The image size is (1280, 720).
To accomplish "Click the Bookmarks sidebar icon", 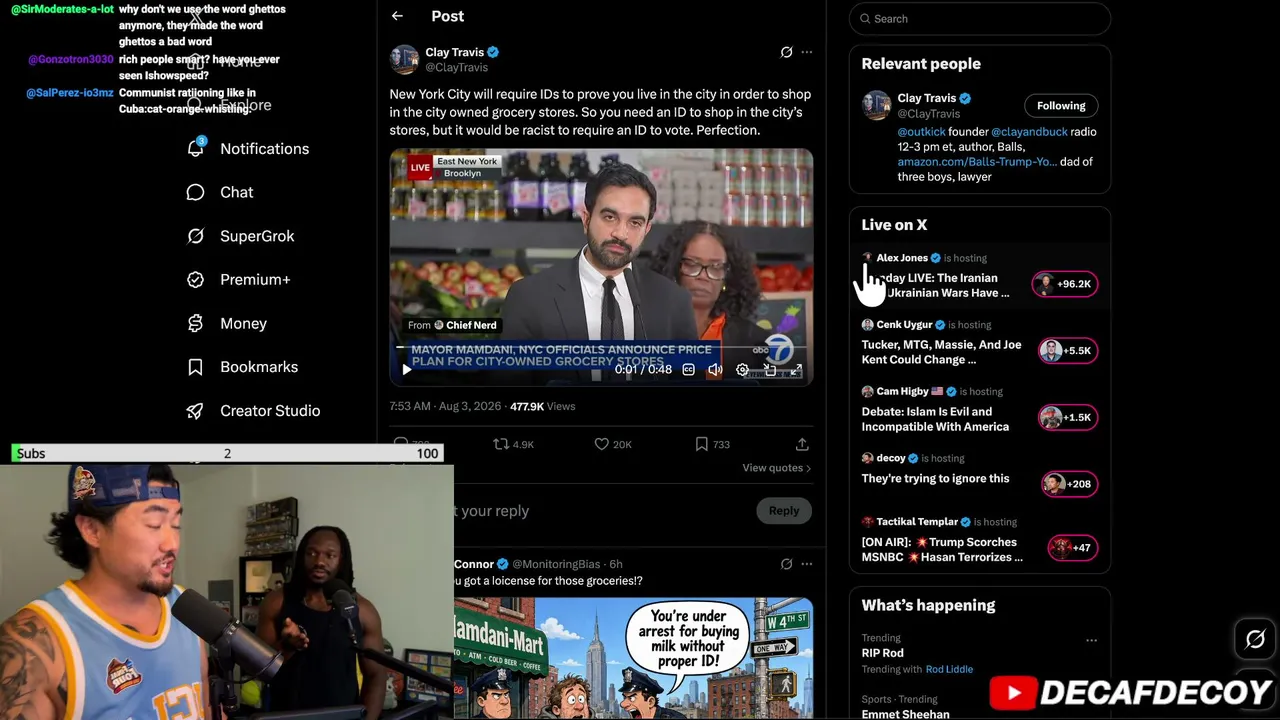I will pos(195,367).
